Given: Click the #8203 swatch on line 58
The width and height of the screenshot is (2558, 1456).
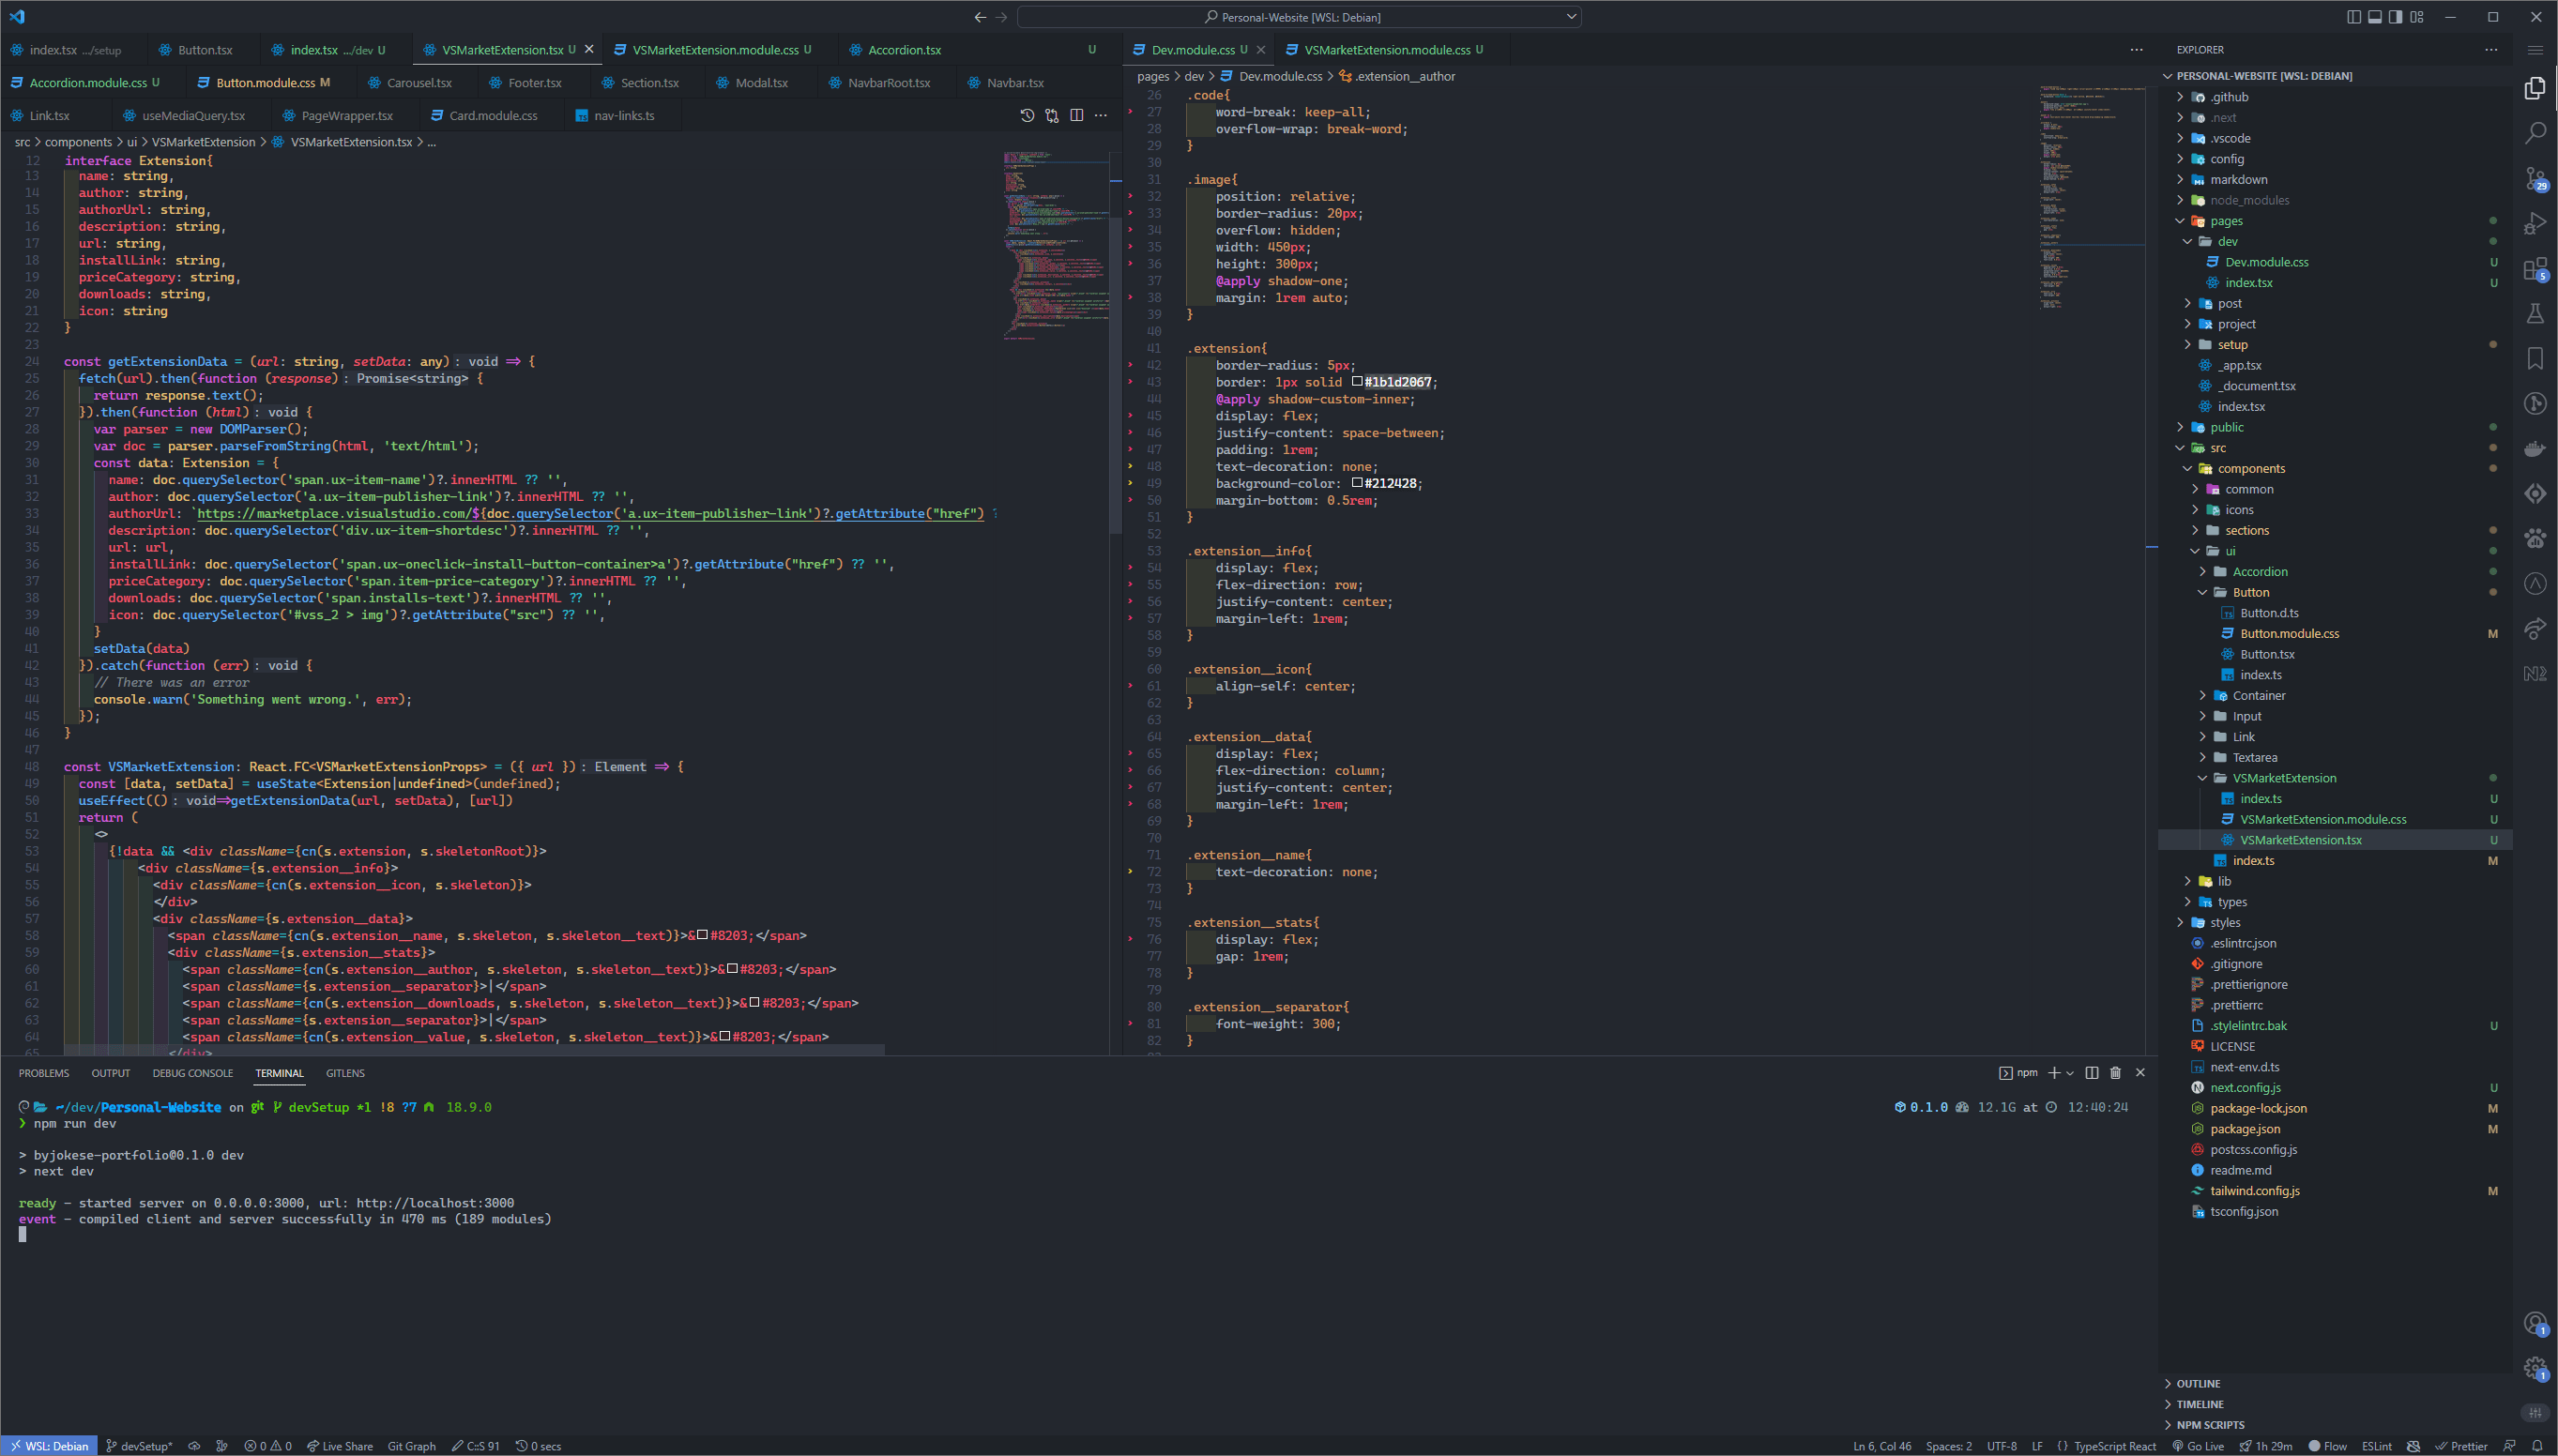Looking at the screenshot, I should tap(702, 935).
